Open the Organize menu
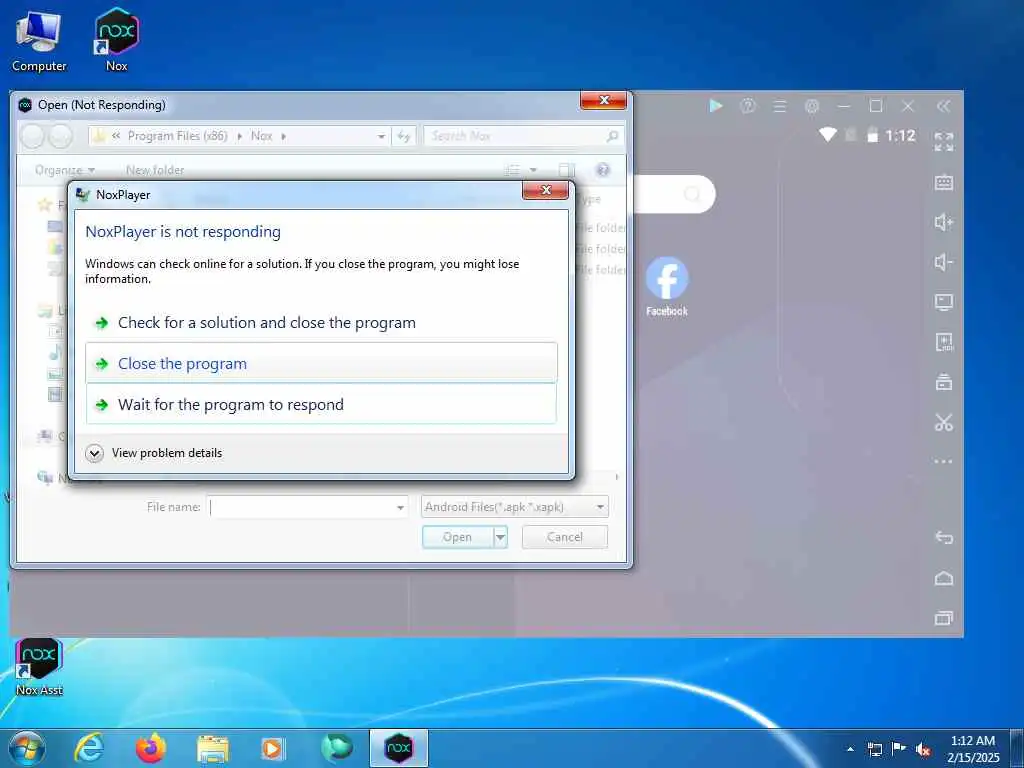 pyautogui.click(x=65, y=170)
